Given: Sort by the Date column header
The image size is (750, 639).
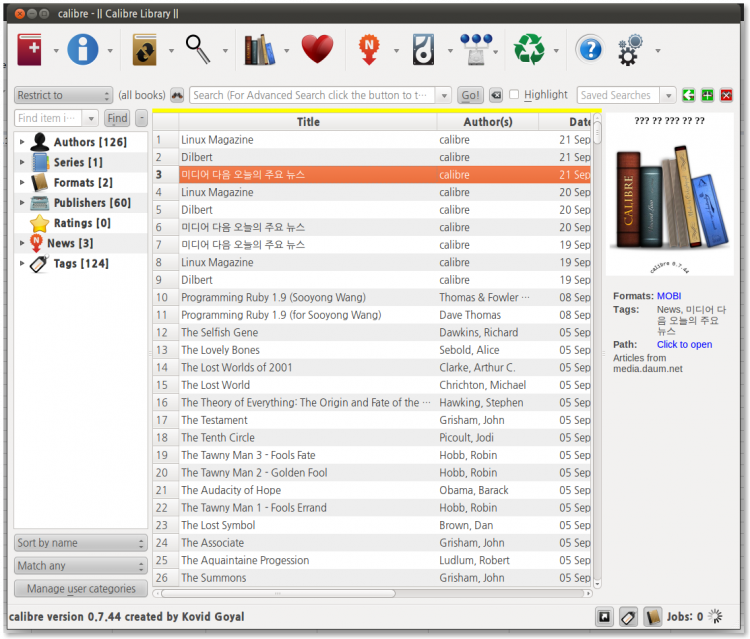Looking at the screenshot, I should (x=565, y=122).
